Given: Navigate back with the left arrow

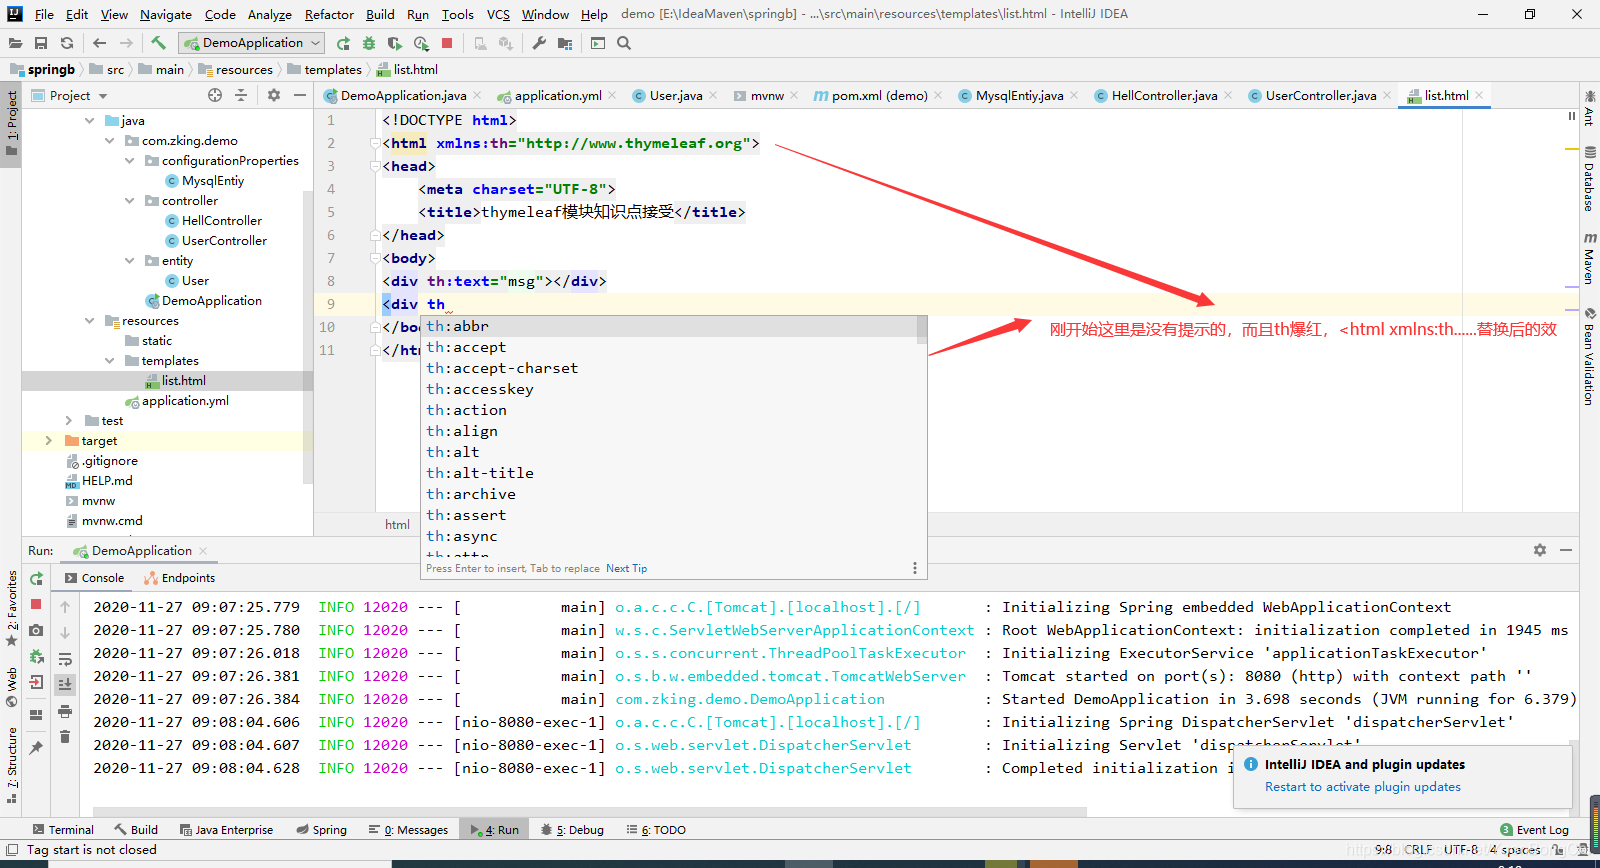Looking at the screenshot, I should pyautogui.click(x=99, y=43).
